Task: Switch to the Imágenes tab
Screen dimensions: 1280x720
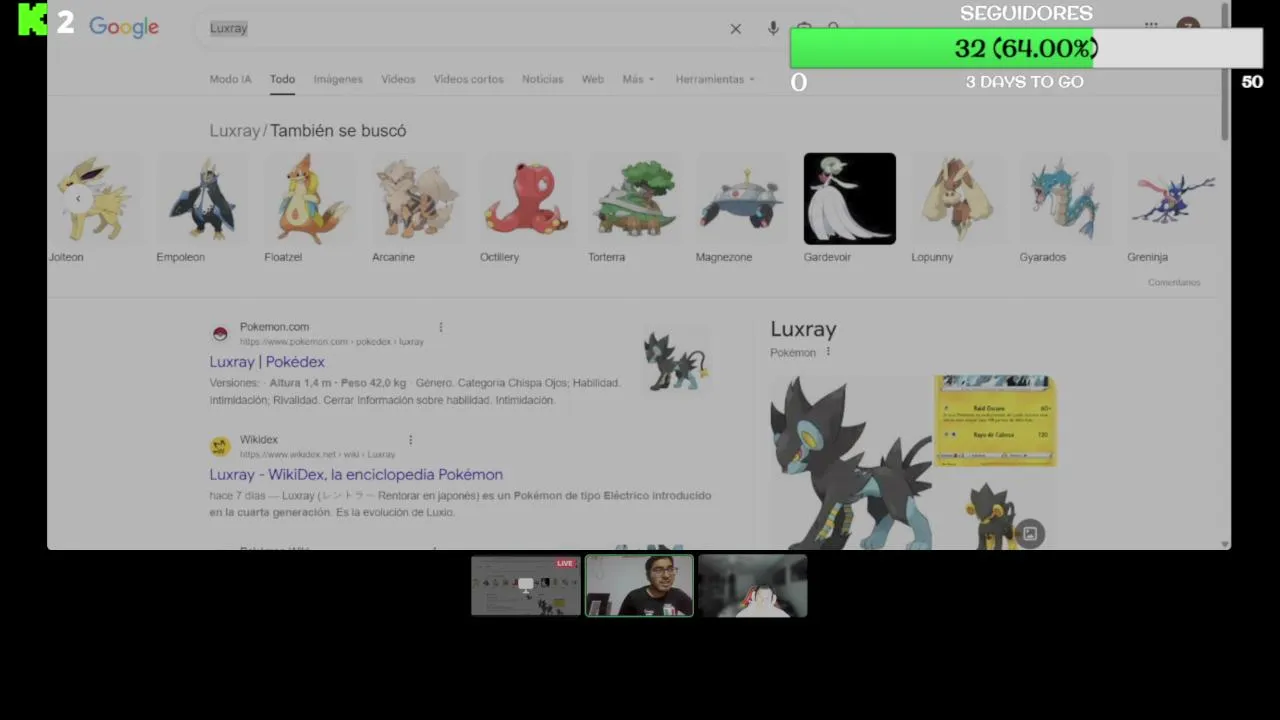Action: coord(338,79)
